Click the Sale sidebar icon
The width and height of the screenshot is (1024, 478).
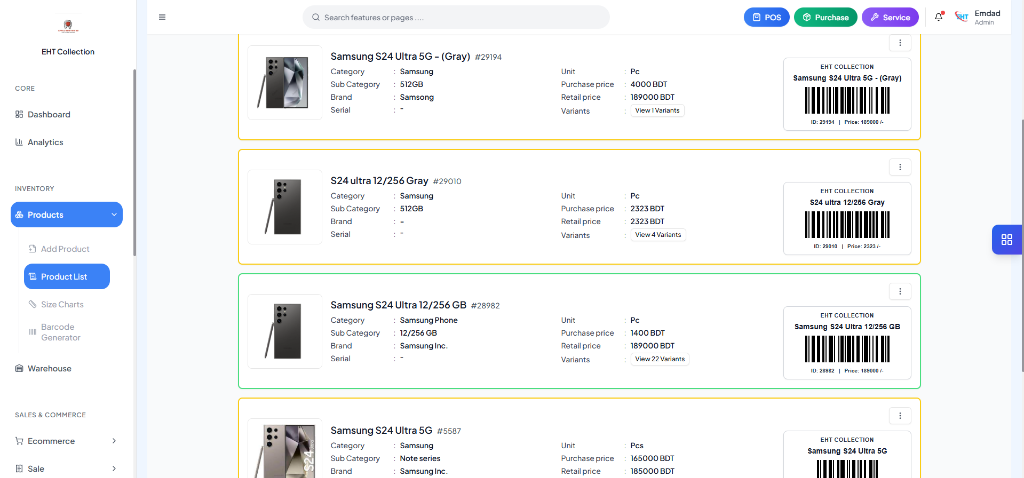[19, 469]
